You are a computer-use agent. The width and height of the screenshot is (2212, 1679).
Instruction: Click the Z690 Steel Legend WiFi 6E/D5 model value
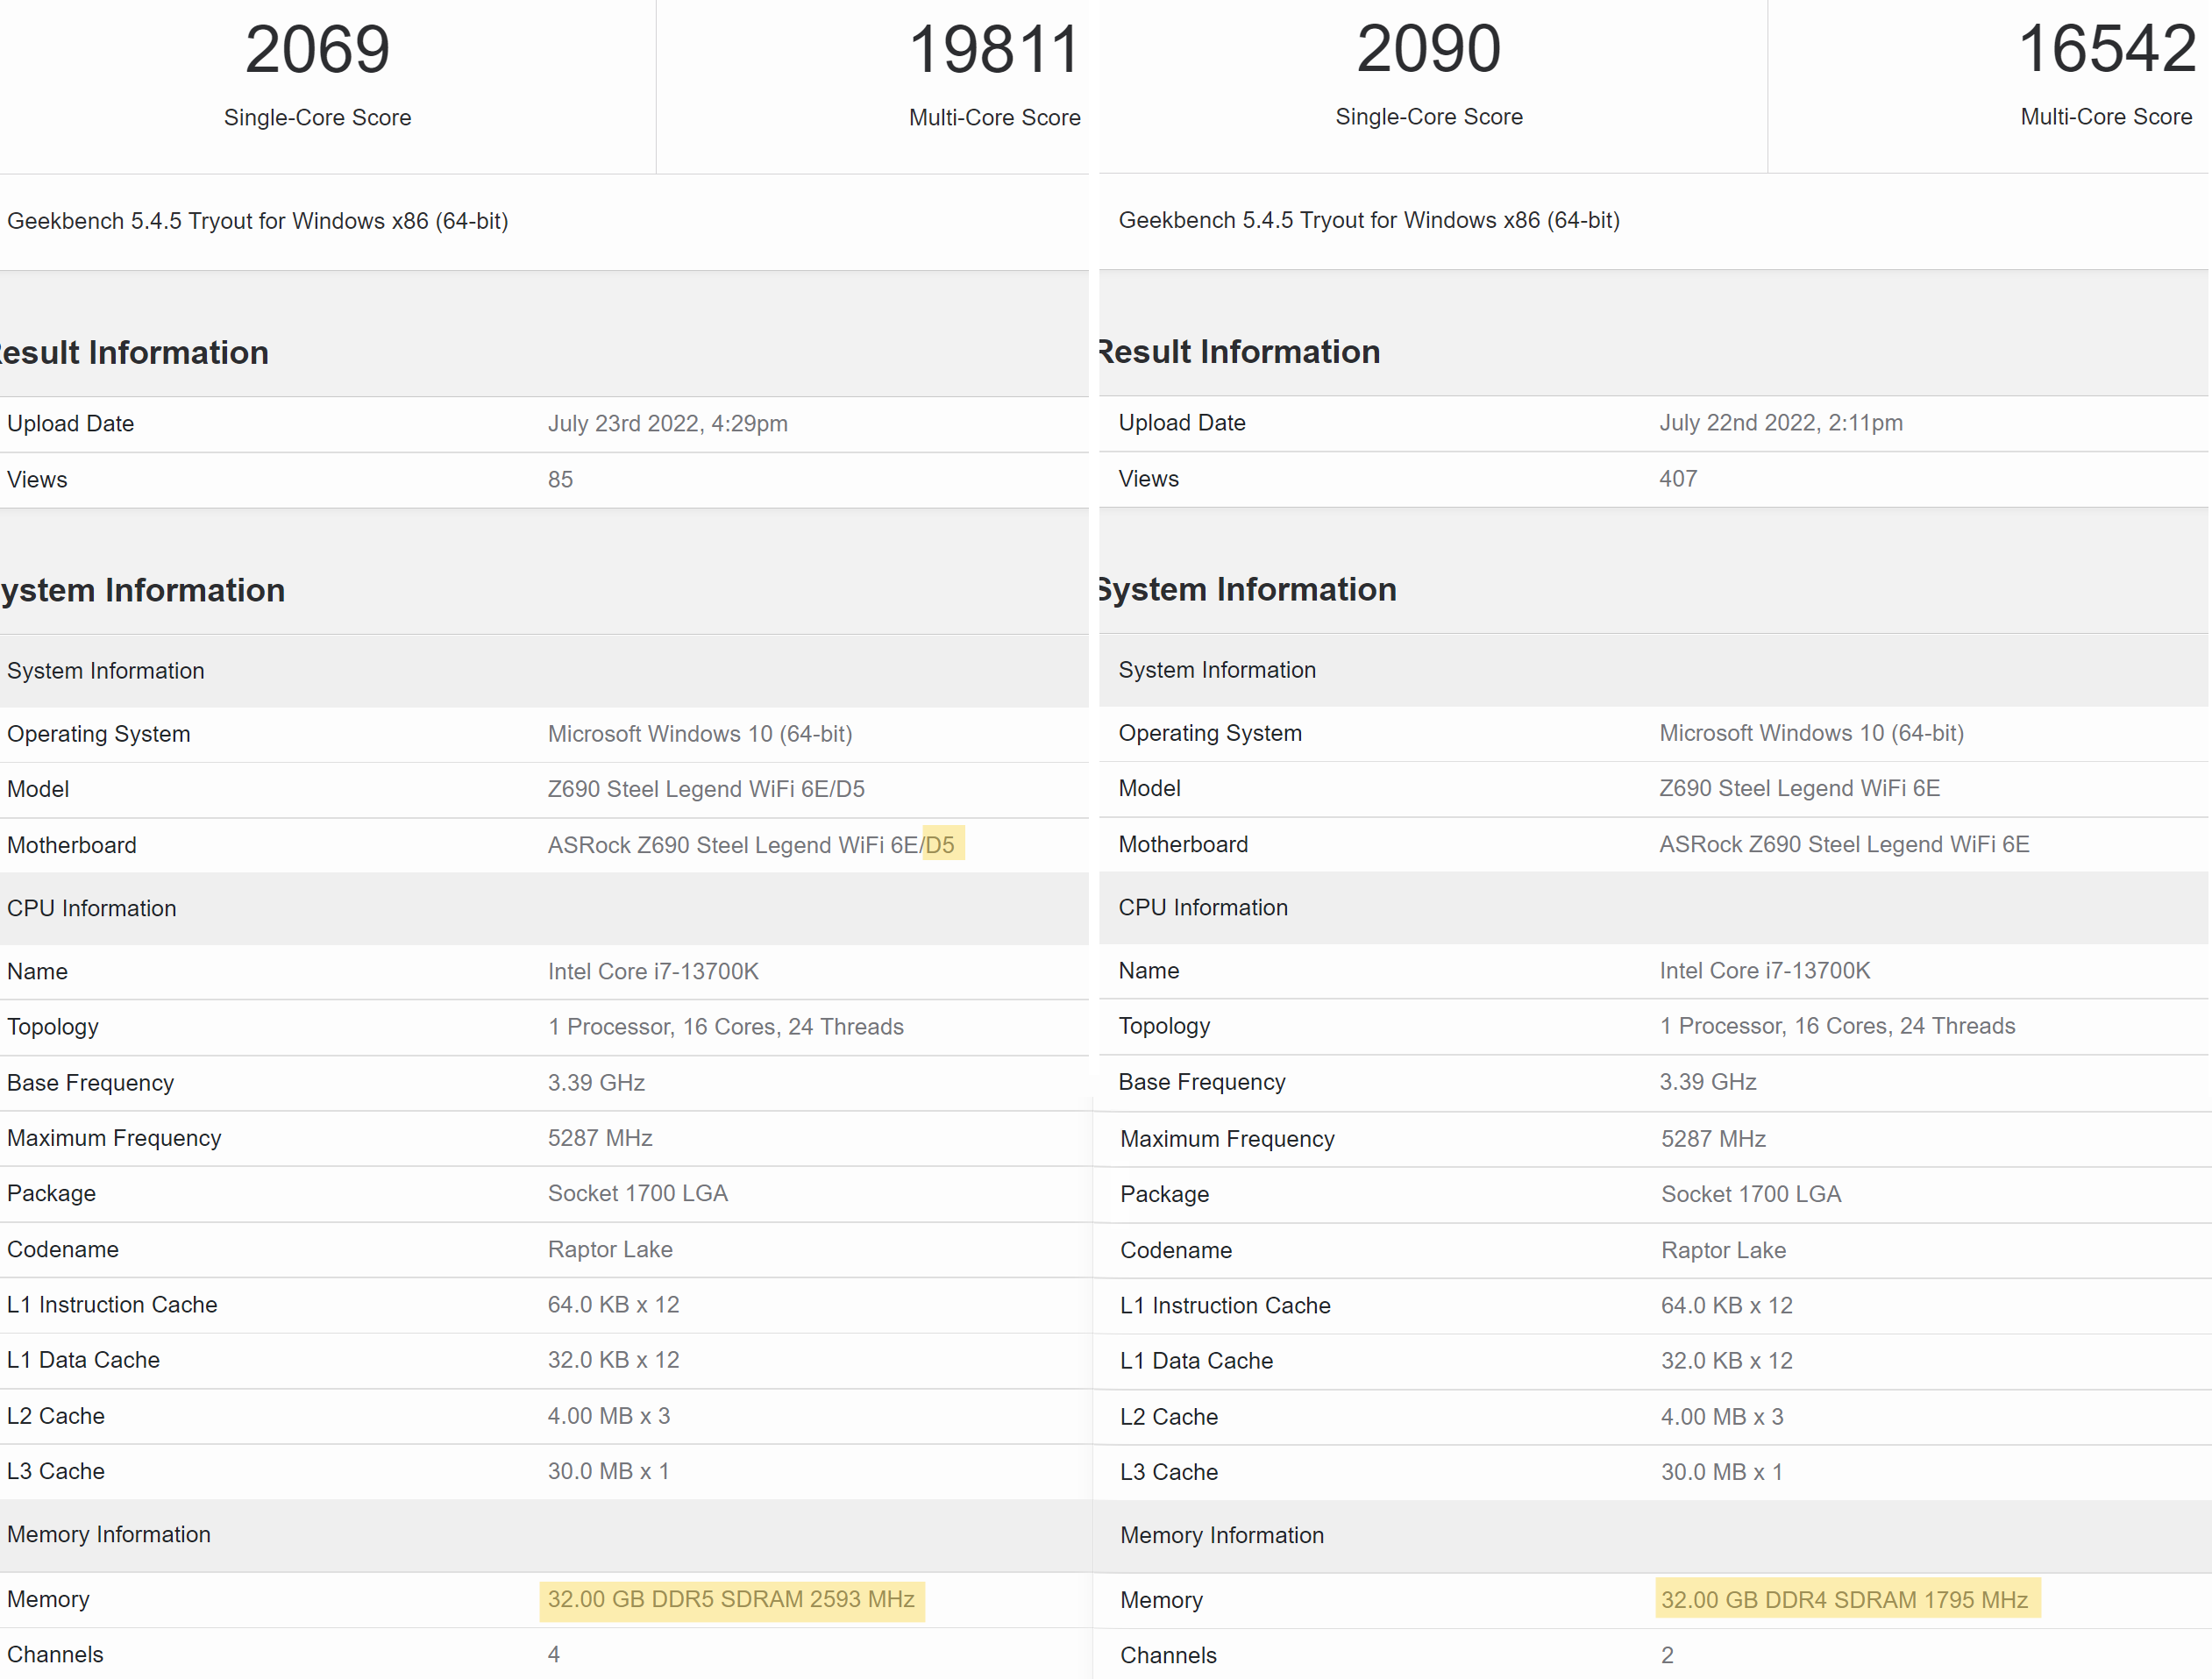click(x=706, y=789)
